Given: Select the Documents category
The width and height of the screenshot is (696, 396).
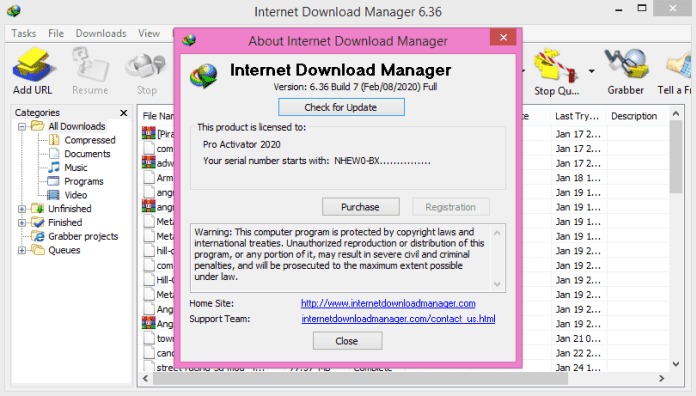Looking at the screenshot, I should (87, 154).
